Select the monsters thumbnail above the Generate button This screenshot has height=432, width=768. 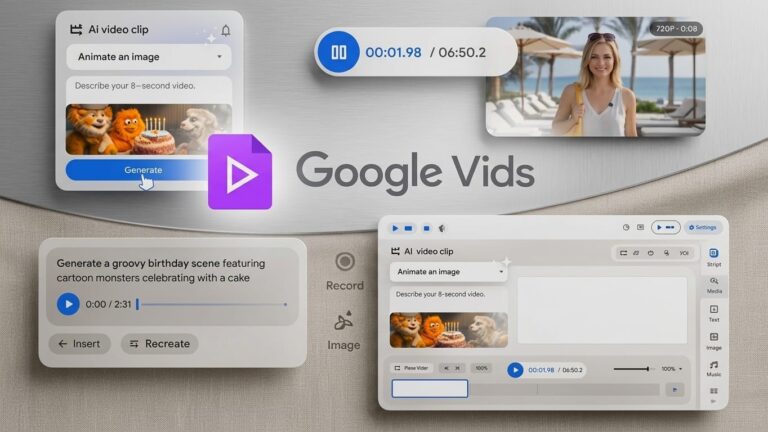pyautogui.click(x=149, y=129)
